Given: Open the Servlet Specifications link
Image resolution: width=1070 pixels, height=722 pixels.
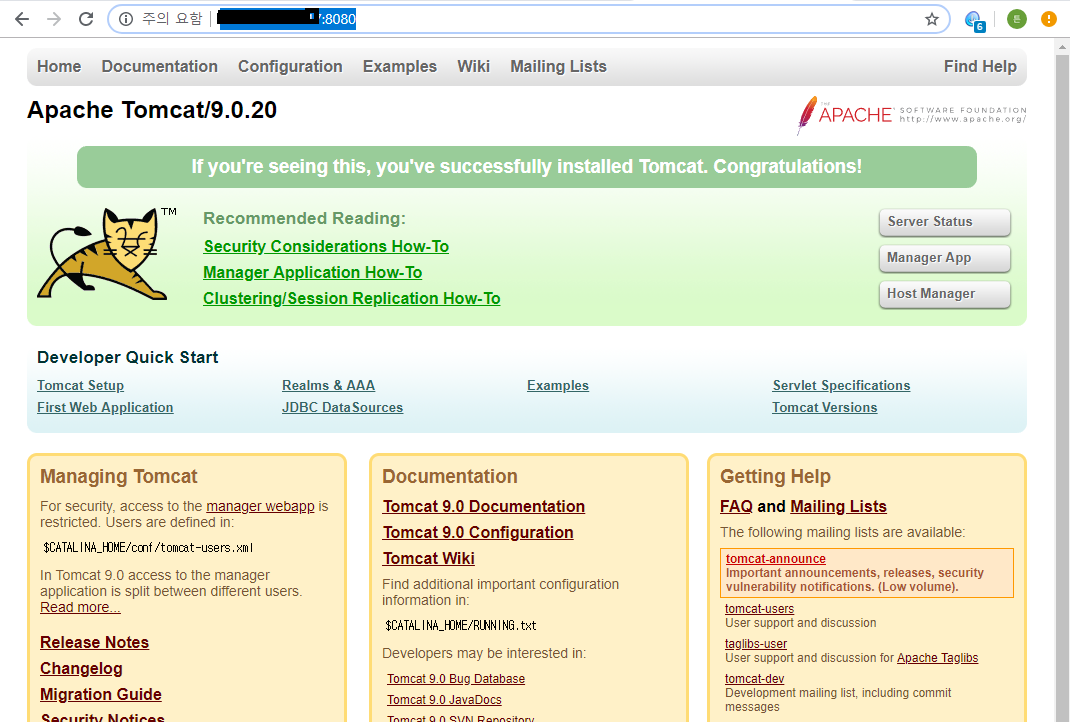Looking at the screenshot, I should (841, 386).
